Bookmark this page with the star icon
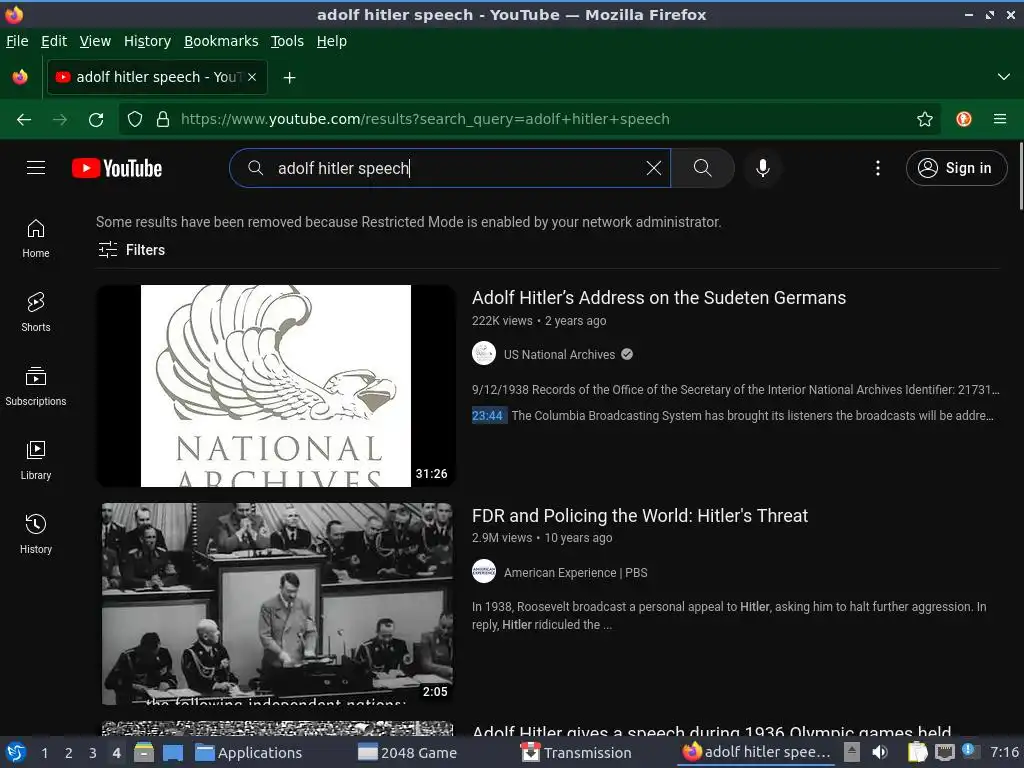The height and width of the screenshot is (768, 1024). tap(924, 119)
